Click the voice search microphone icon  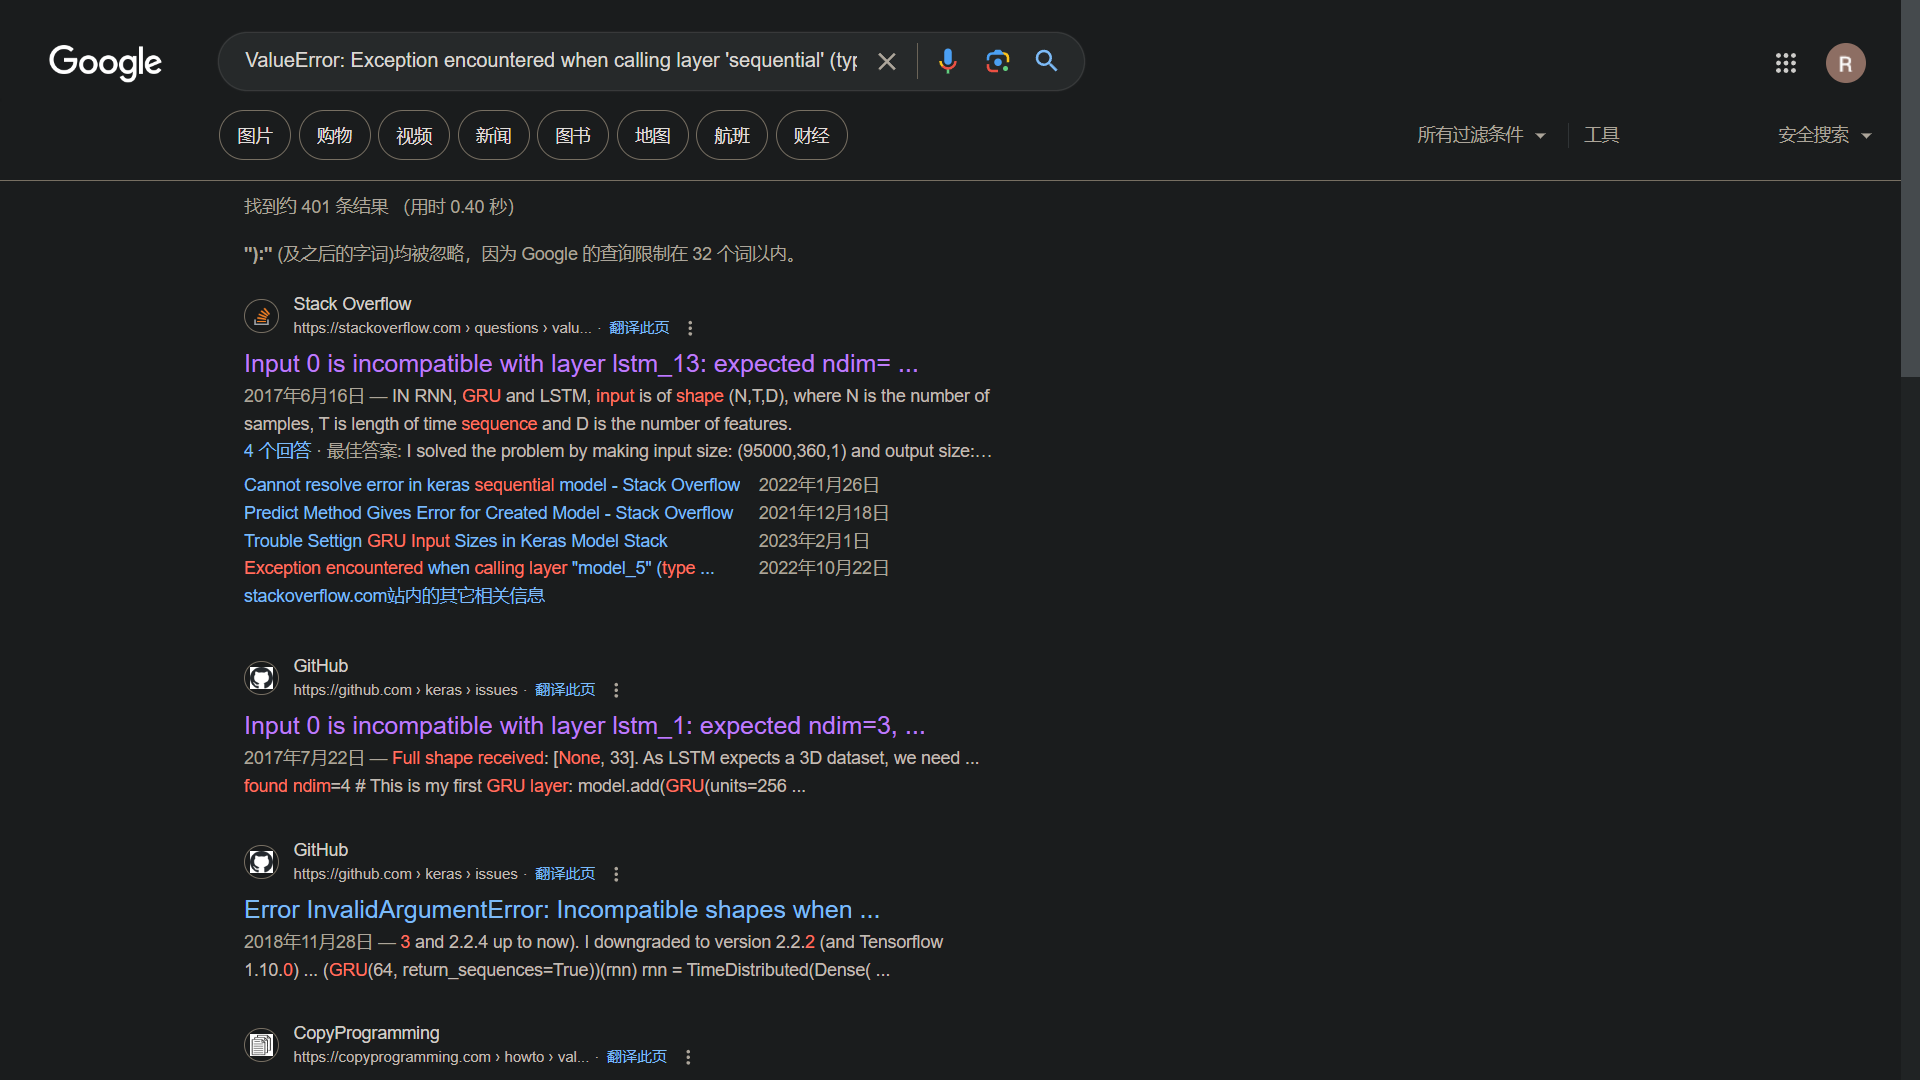click(x=947, y=61)
